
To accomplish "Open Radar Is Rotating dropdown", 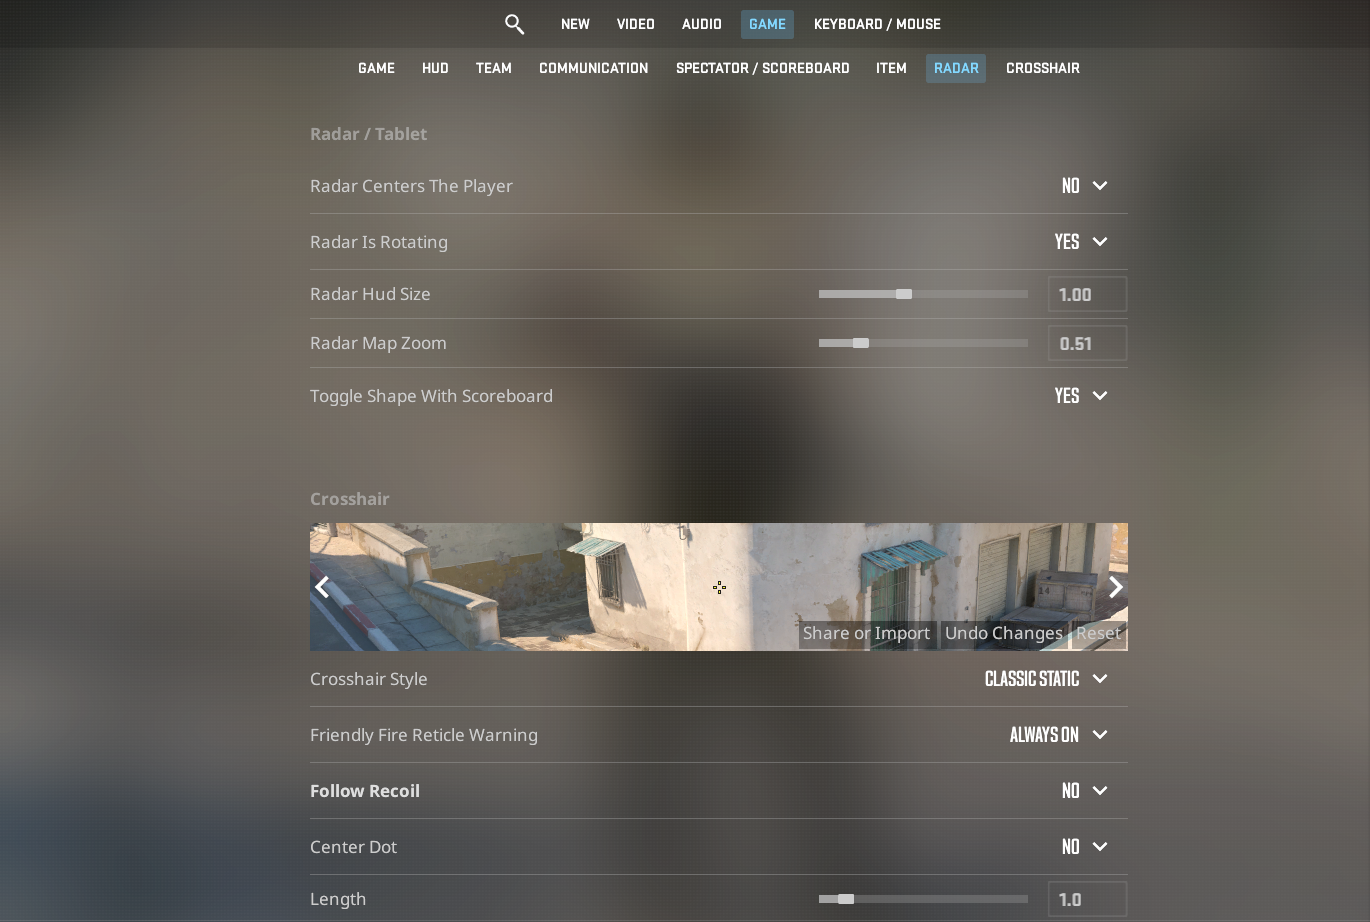I will (1081, 242).
